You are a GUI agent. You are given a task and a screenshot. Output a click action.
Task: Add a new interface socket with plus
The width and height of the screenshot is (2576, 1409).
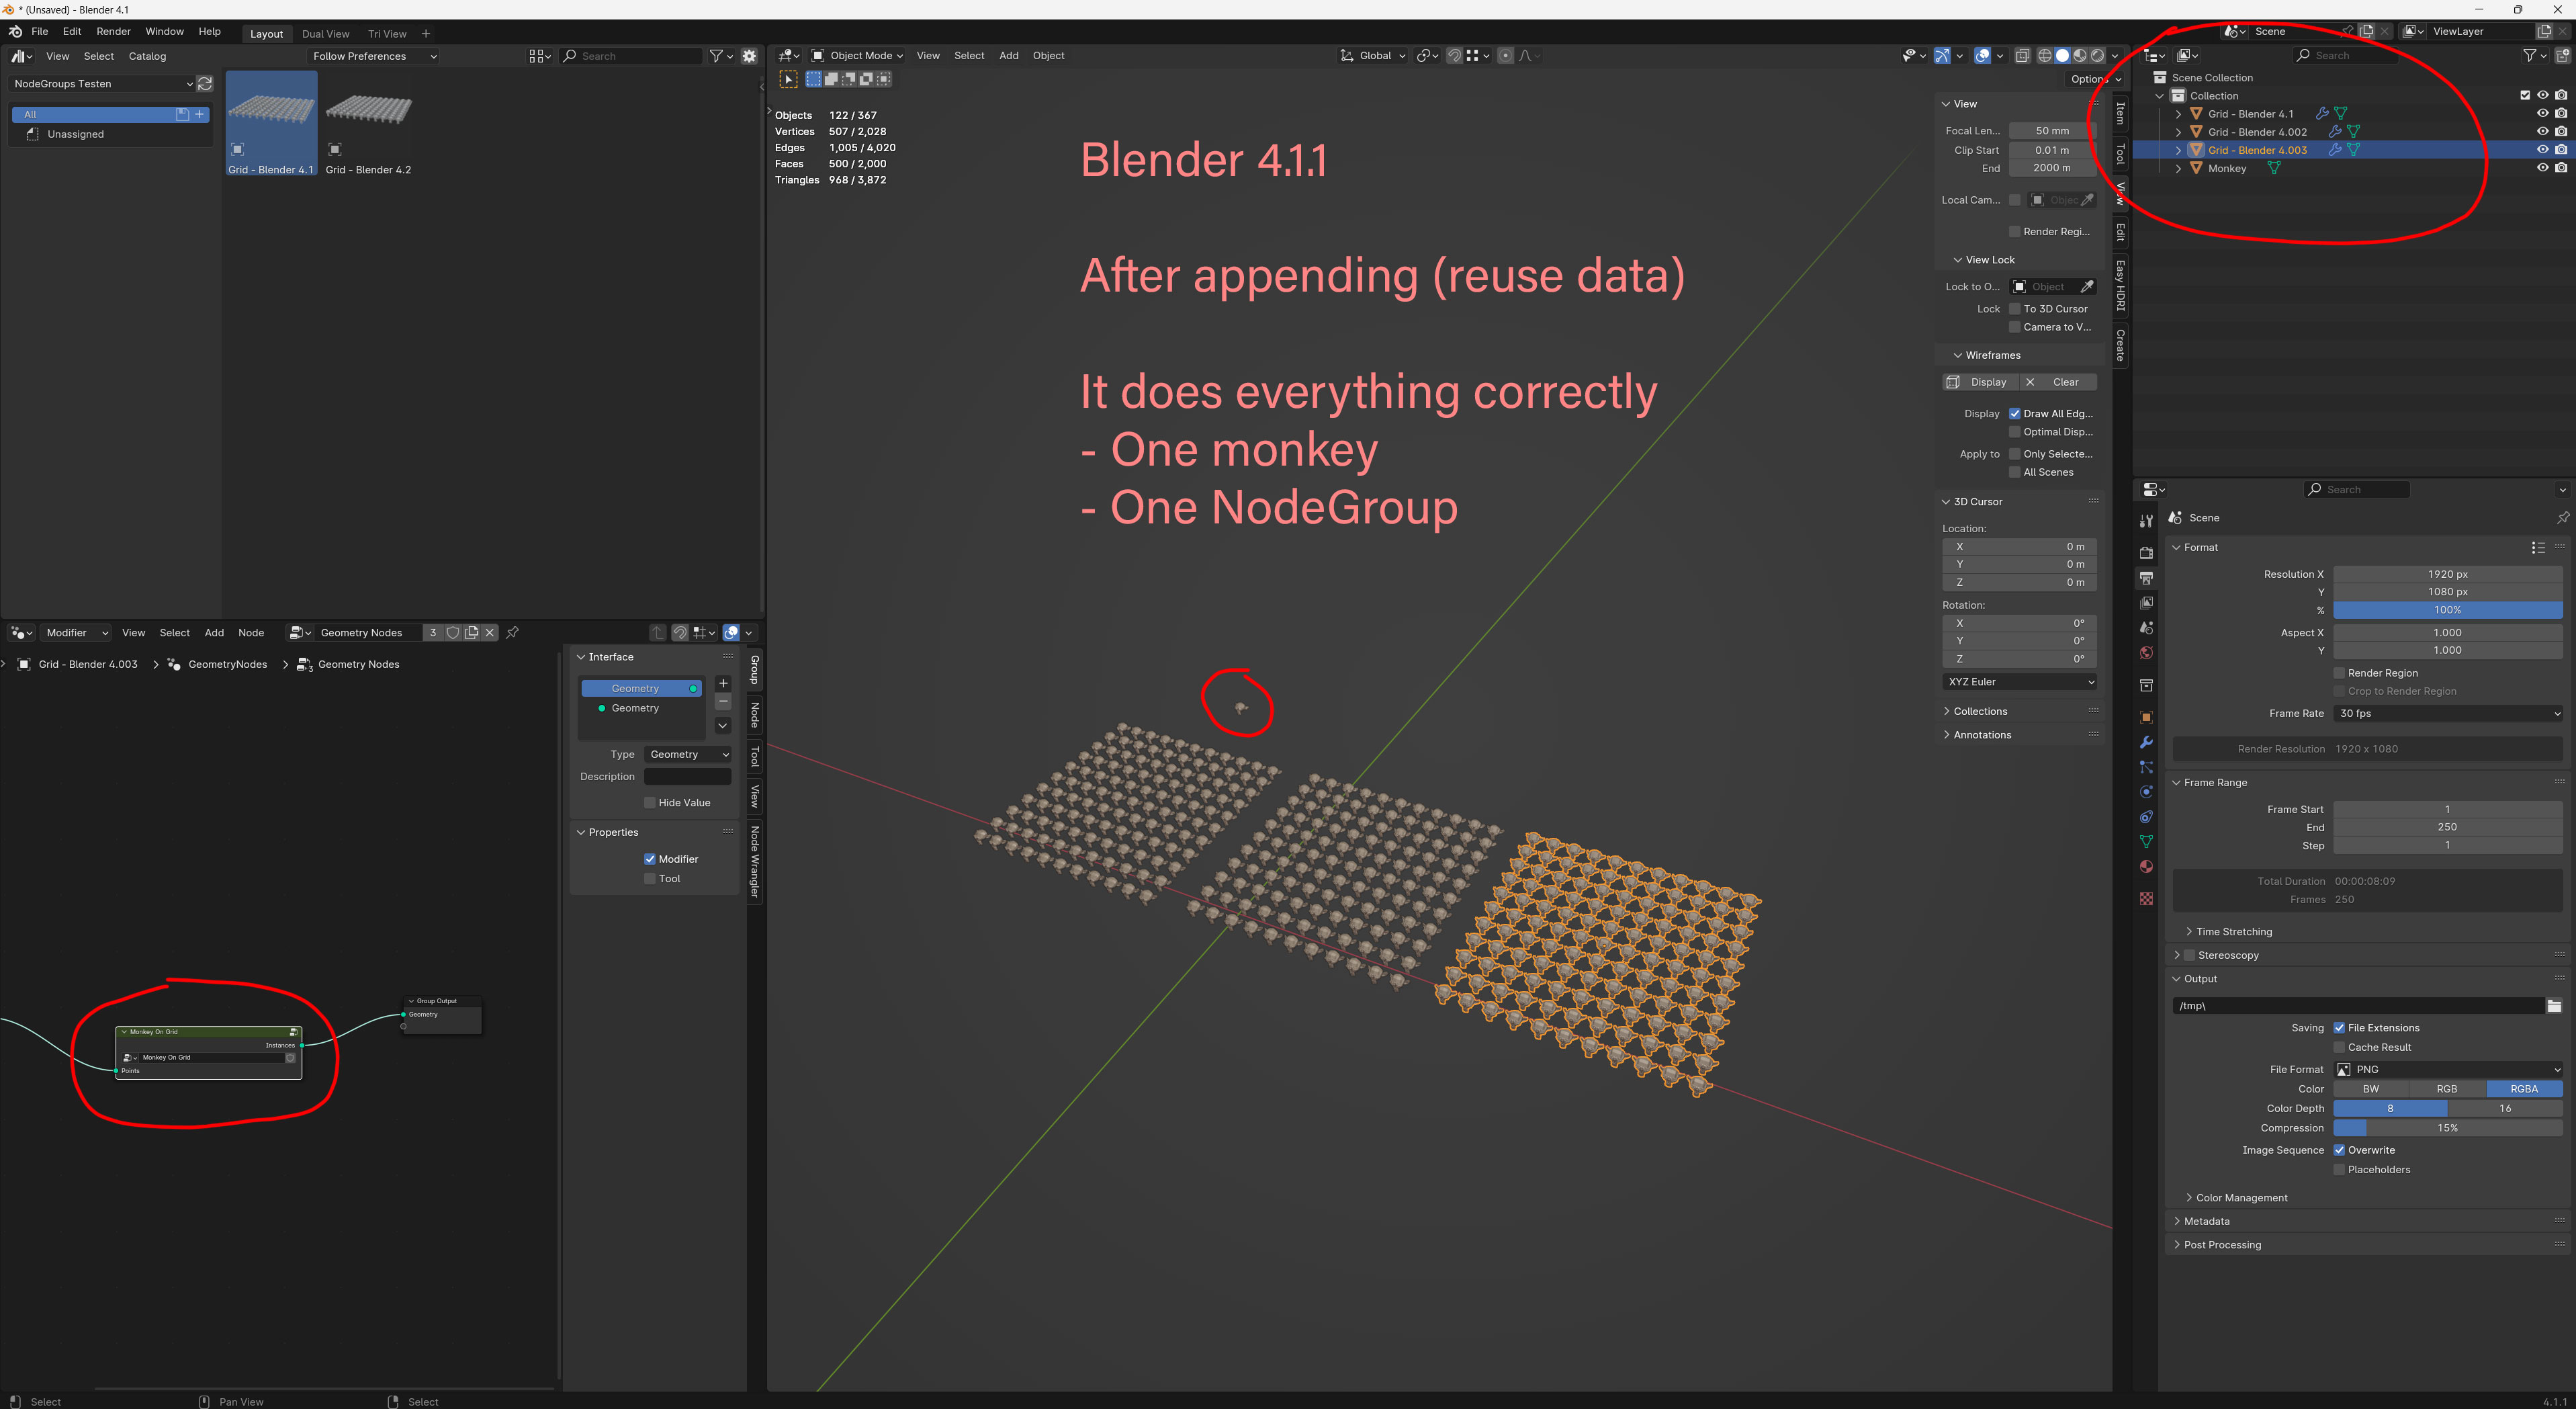coord(723,684)
